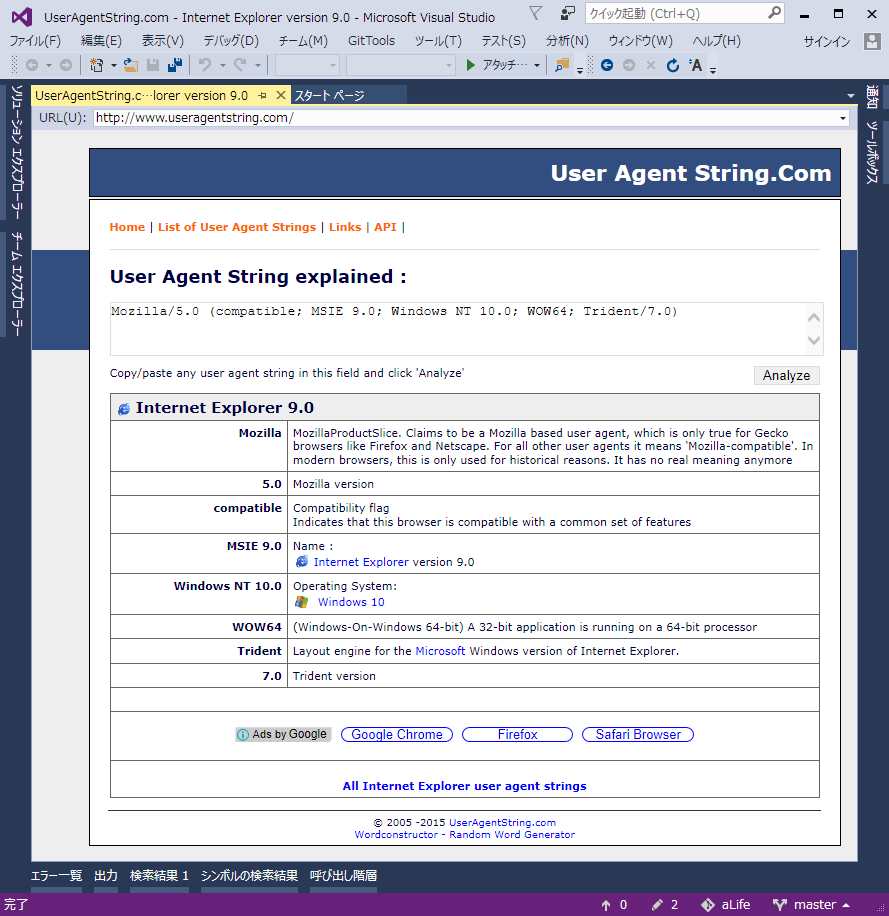Screen dimensions: 889x916
Task: Open the master branch selector
Action: (x=811, y=905)
